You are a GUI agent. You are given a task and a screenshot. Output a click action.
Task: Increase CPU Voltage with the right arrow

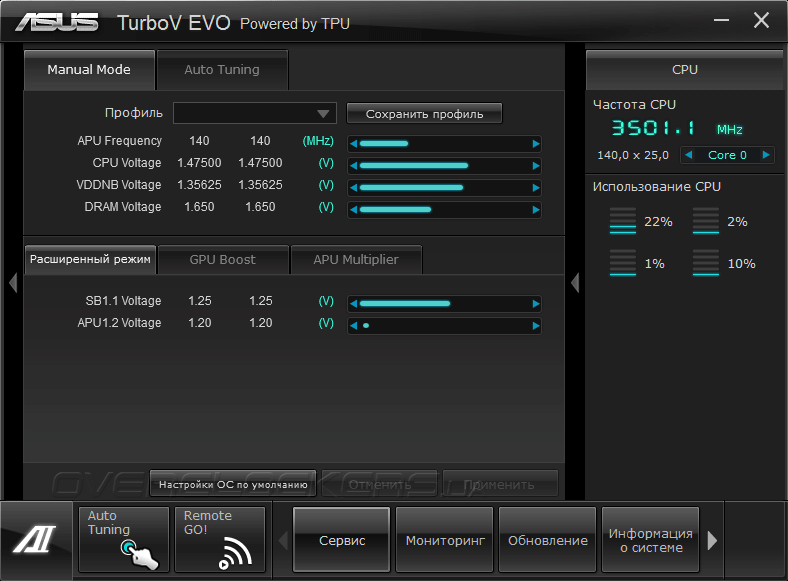click(536, 166)
